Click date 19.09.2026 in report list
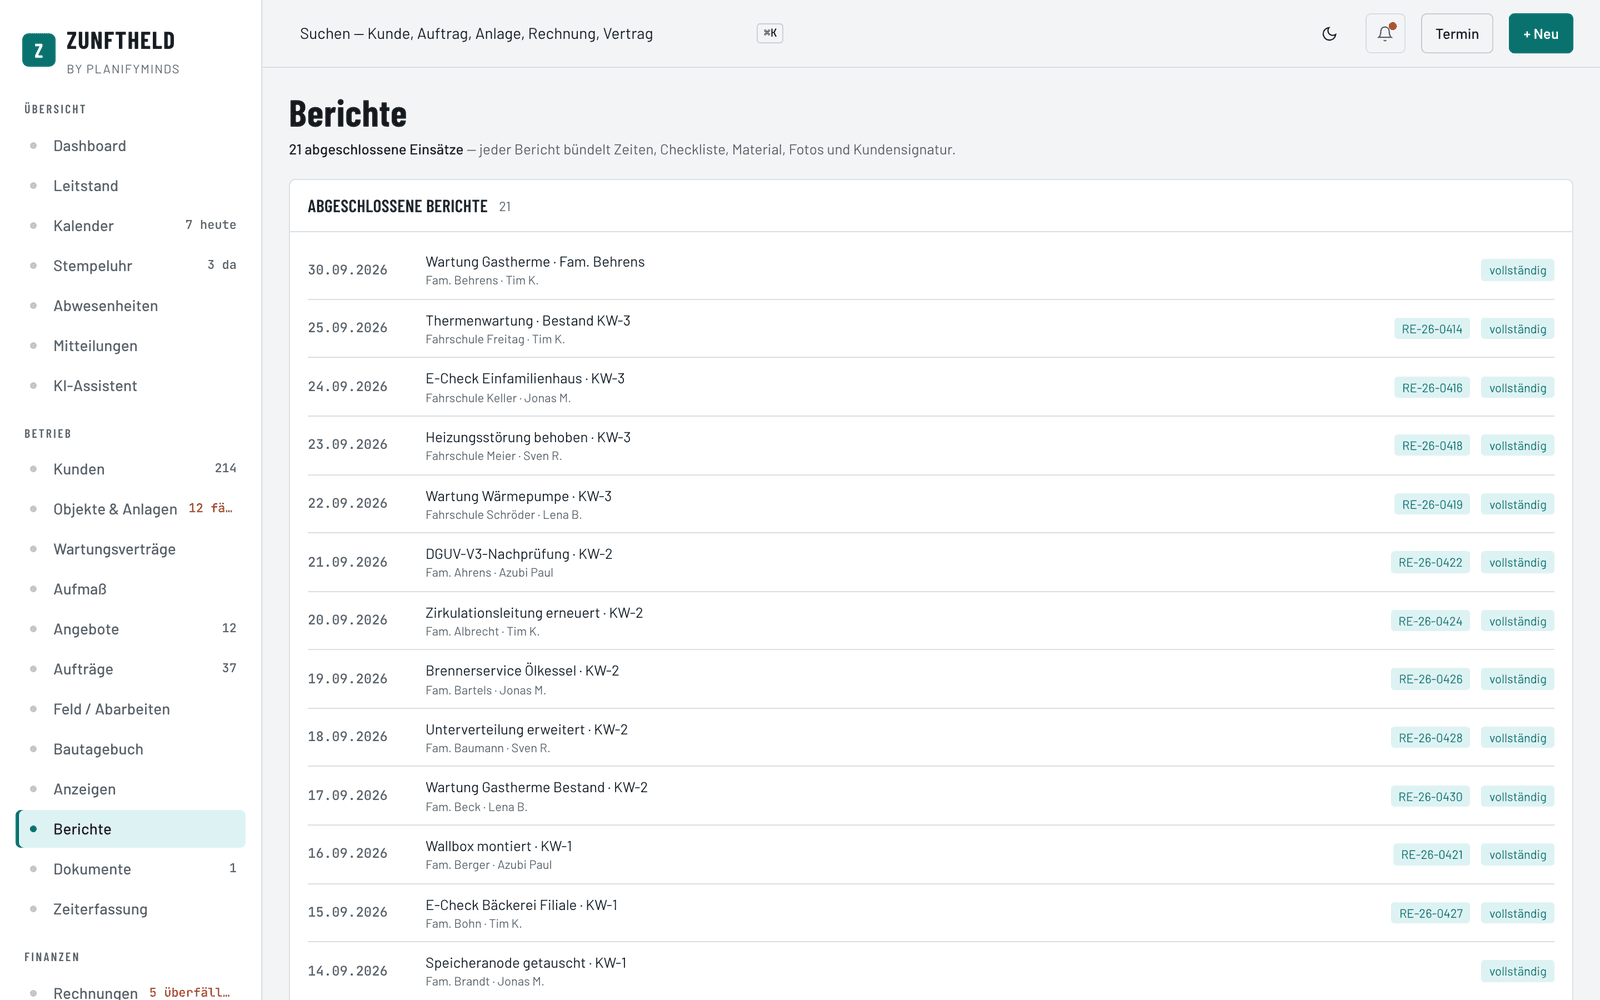 tap(348, 679)
